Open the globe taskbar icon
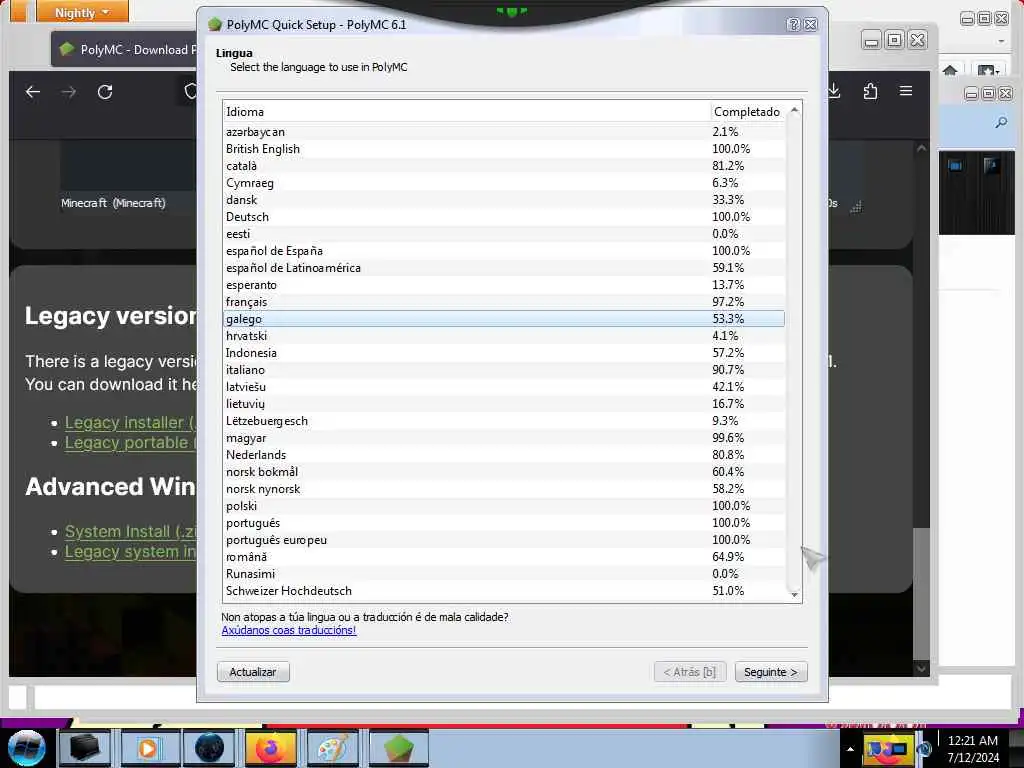1024x768 pixels. pos(209,748)
